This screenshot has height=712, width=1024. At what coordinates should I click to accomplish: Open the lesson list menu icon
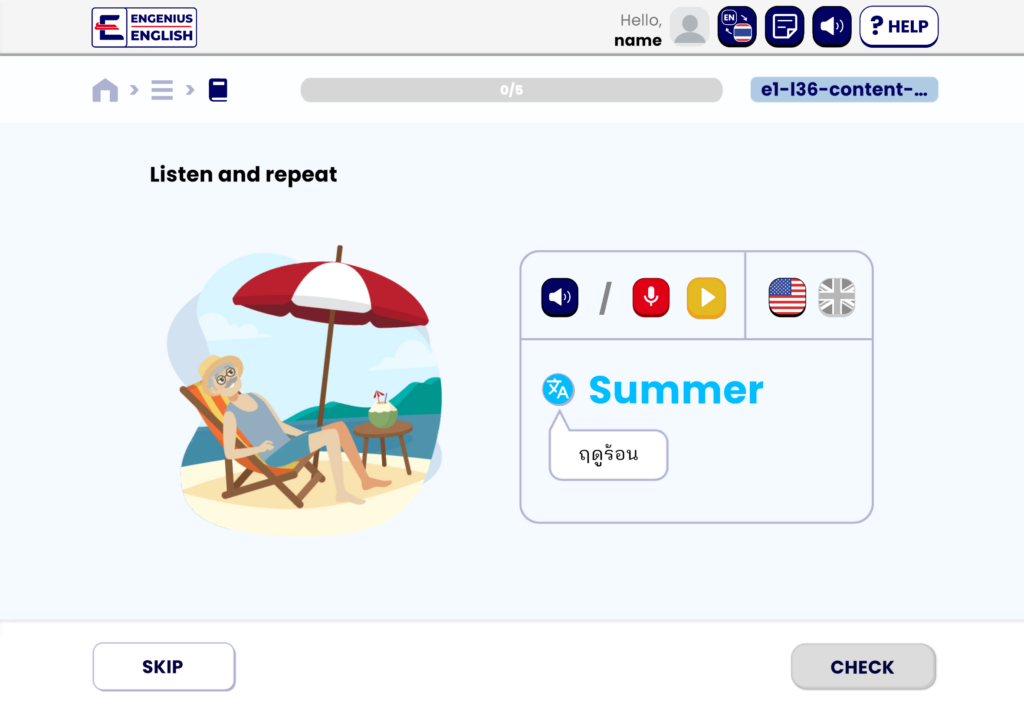click(x=162, y=89)
